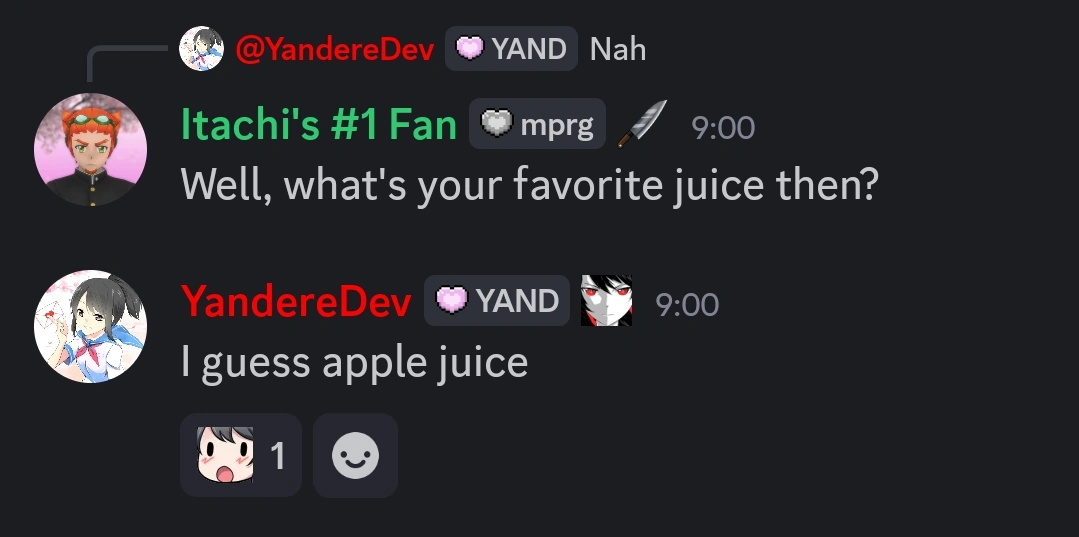
Task: Click the mprg server tag badge
Action: (537, 124)
